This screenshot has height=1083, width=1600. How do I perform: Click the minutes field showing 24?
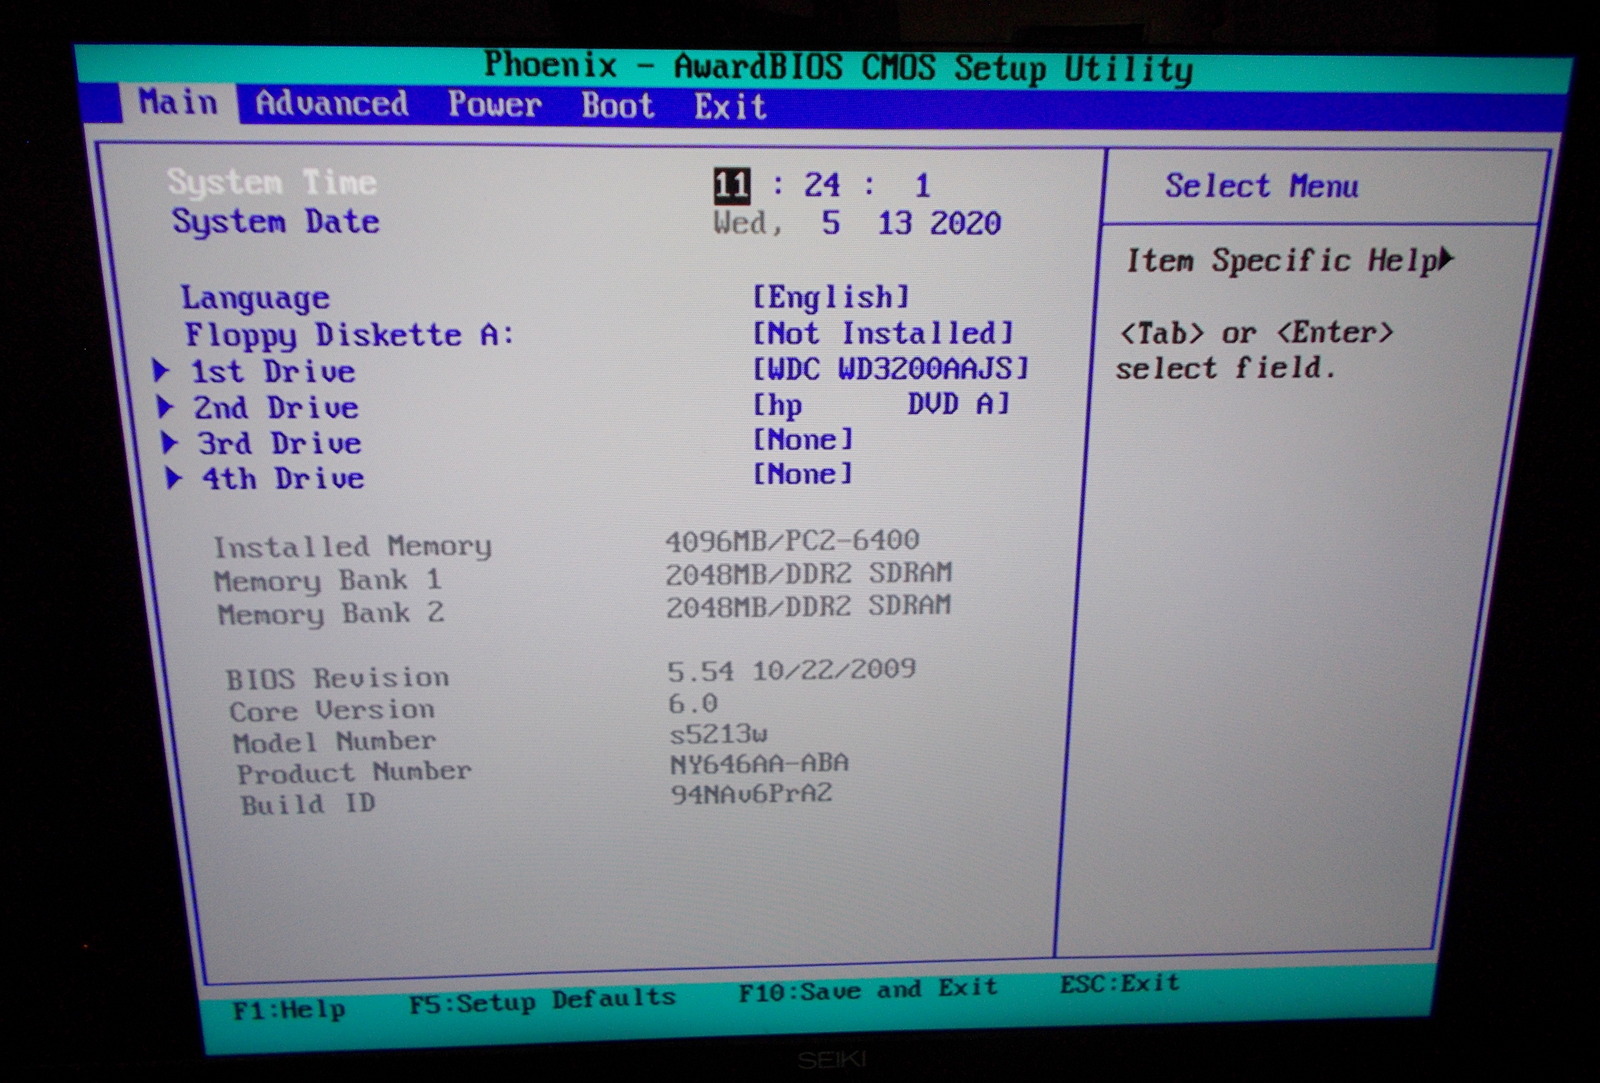pos(822,185)
